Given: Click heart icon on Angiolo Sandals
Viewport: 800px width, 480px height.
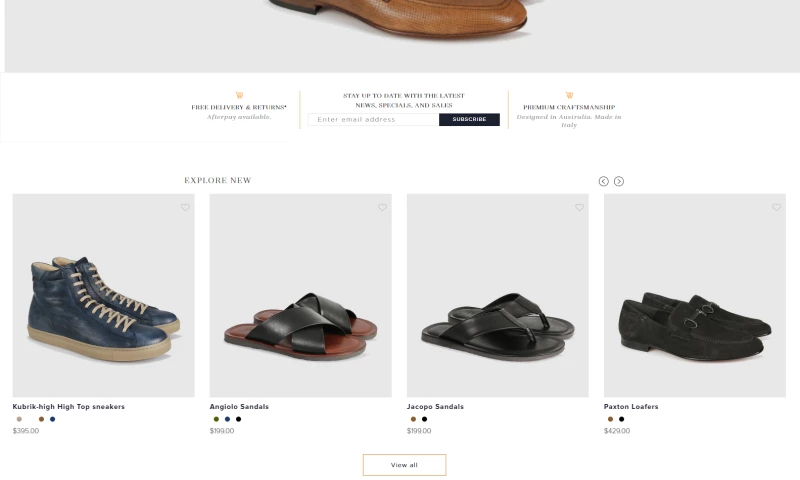Looking at the screenshot, I should [x=382, y=208].
